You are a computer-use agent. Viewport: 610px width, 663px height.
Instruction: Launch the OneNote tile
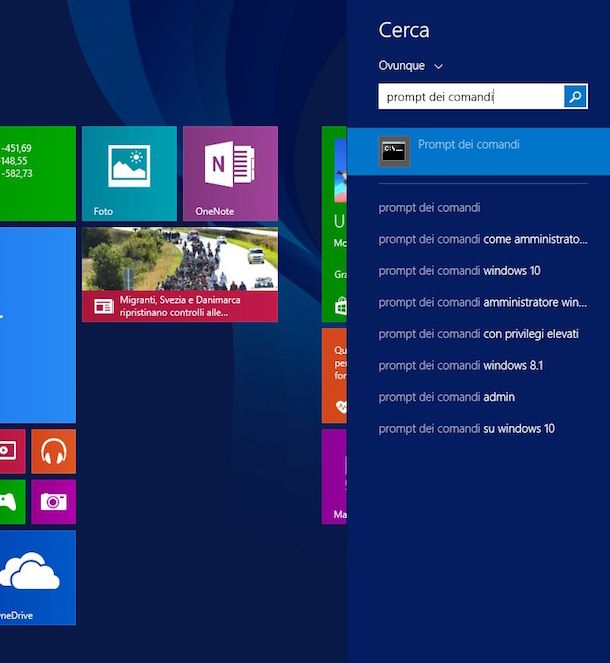230,173
